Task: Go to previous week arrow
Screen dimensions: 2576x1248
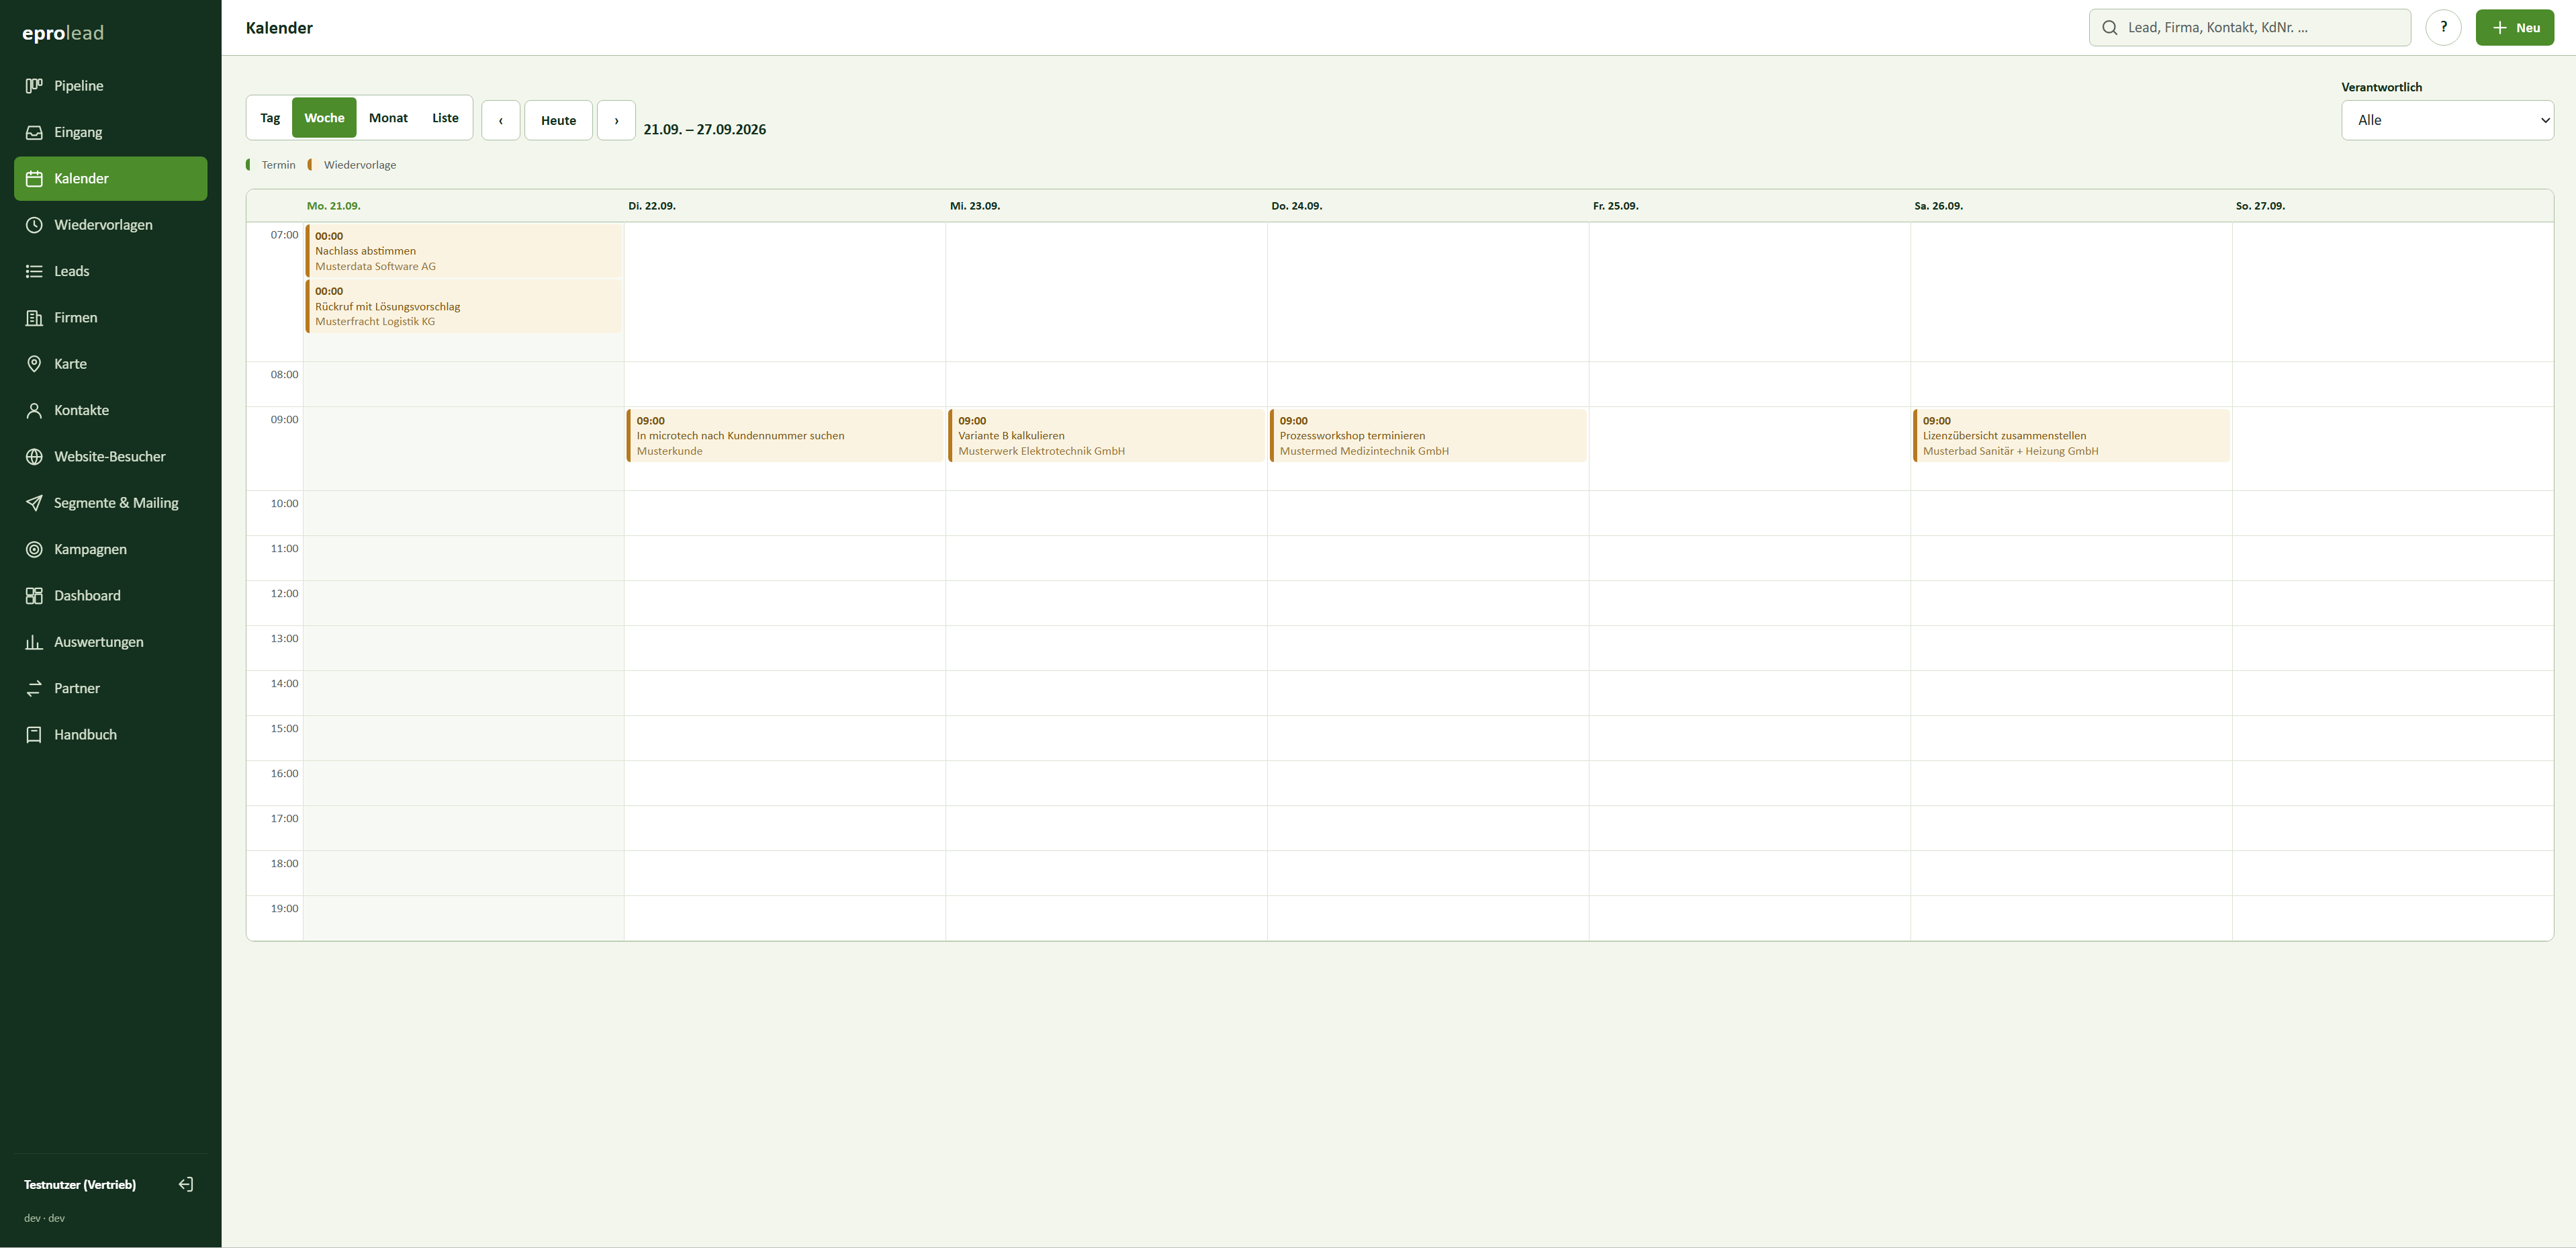Action: coord(501,120)
